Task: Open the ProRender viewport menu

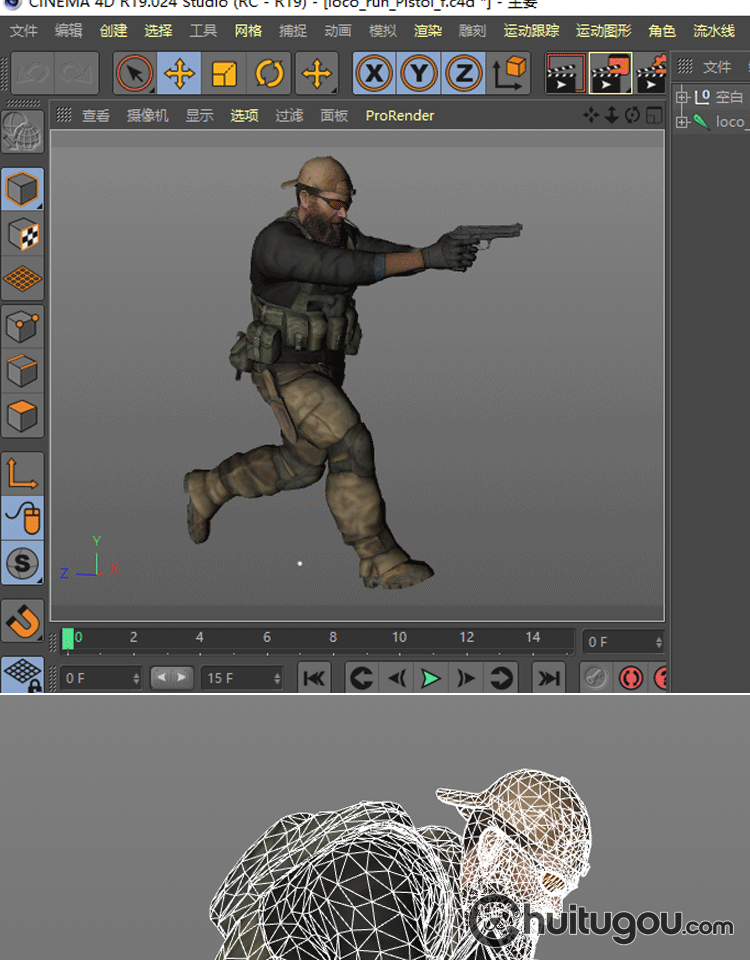Action: [399, 116]
